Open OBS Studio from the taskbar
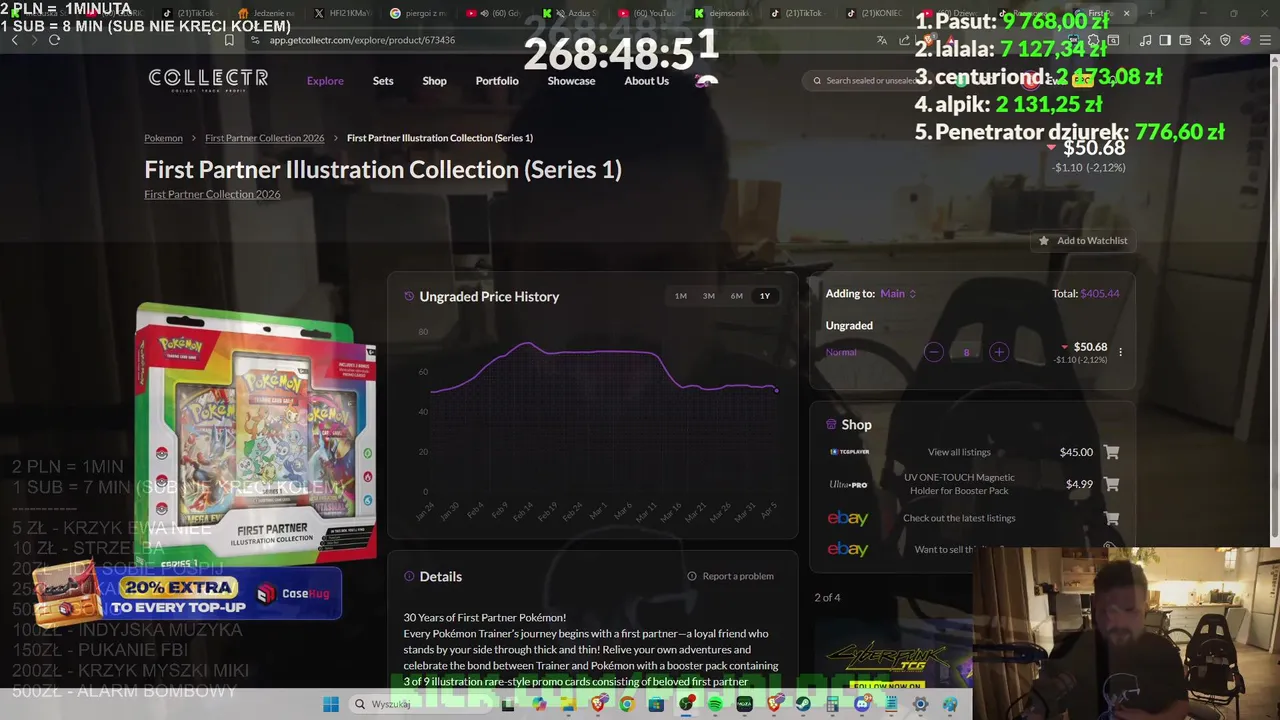This screenshot has width=1280, height=720. pyautogui.click(x=686, y=704)
